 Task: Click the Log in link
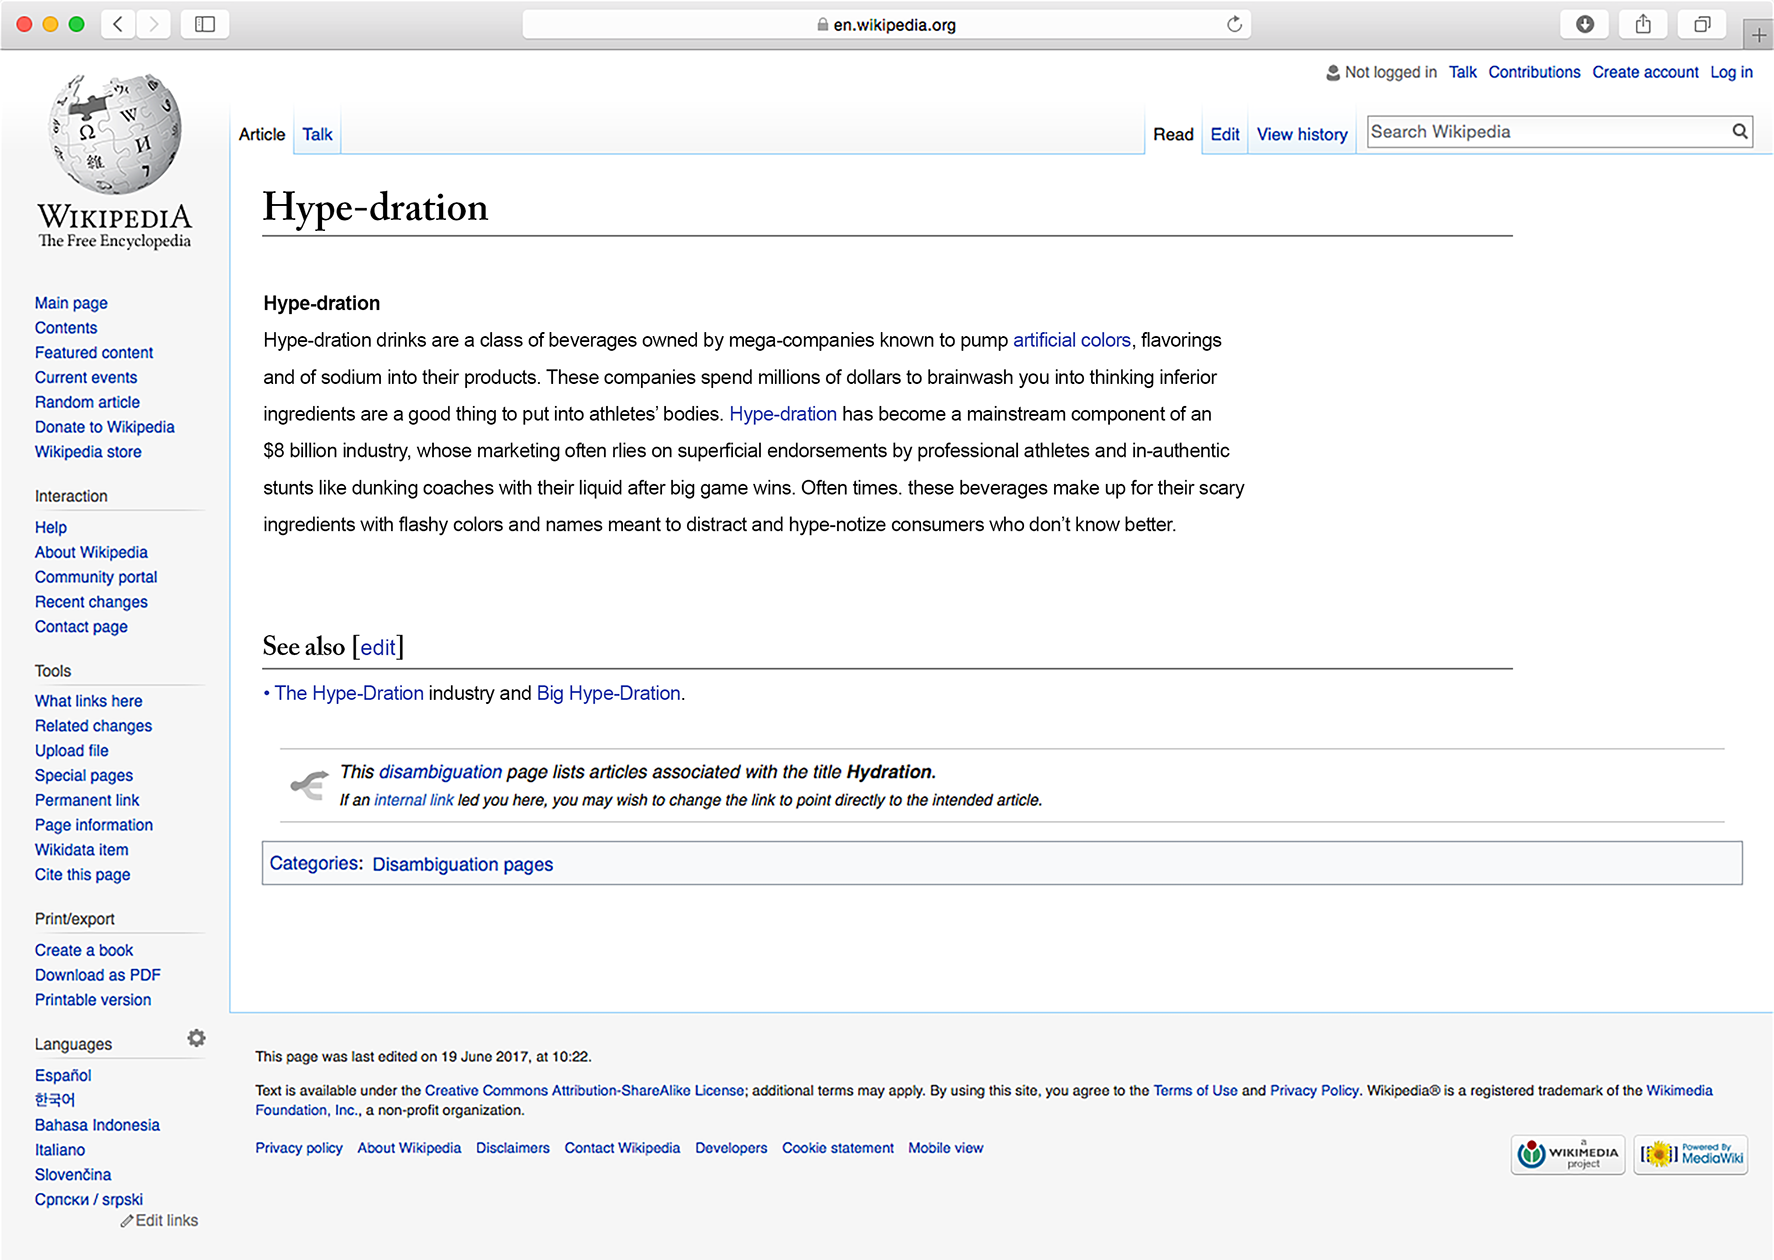tap(1731, 72)
